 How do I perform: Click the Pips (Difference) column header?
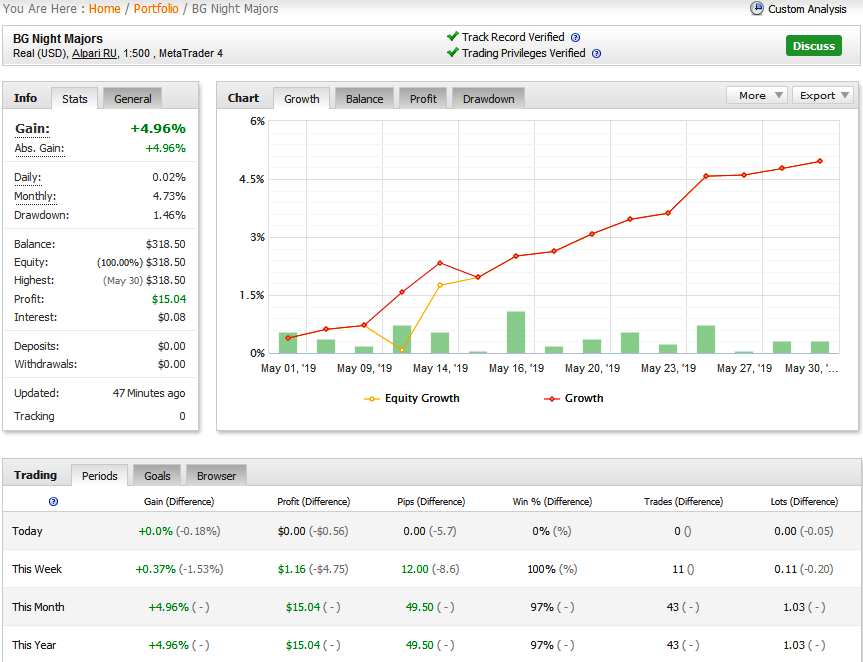click(431, 501)
